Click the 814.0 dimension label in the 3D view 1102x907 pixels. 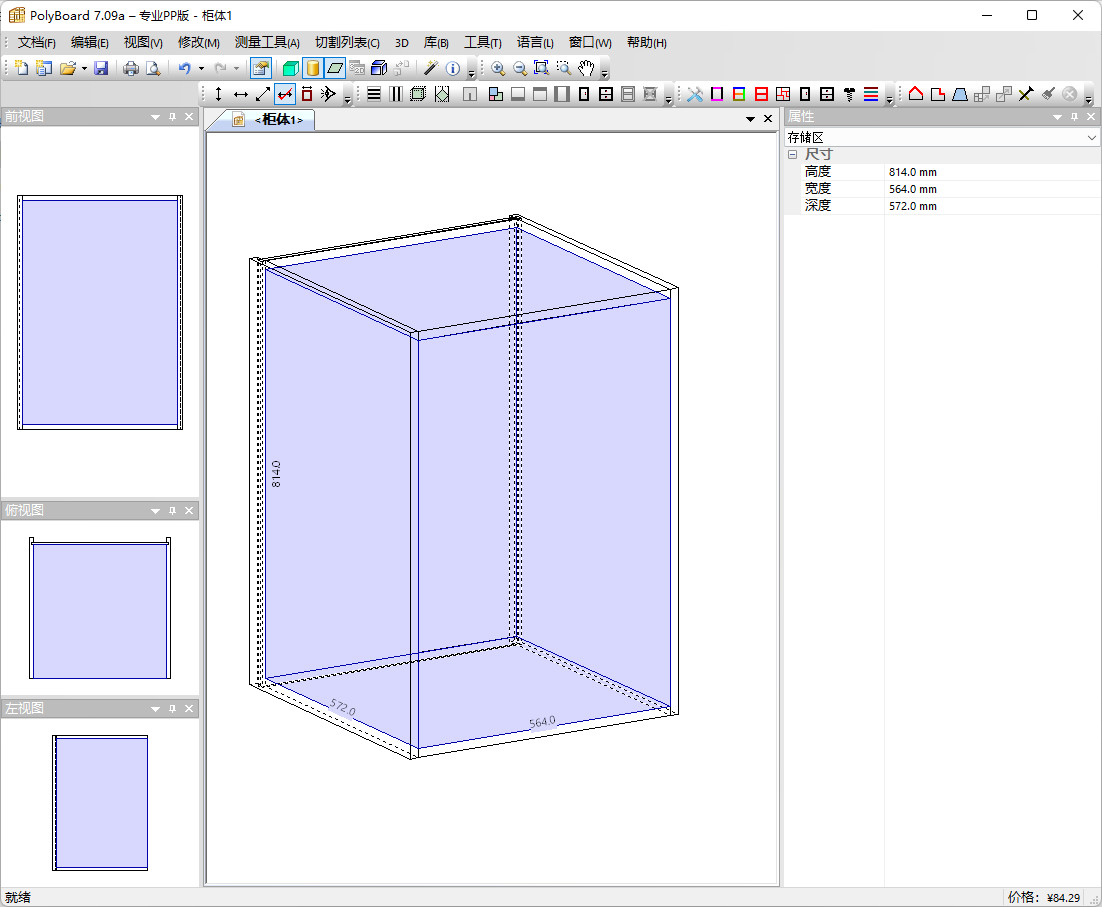[276, 474]
